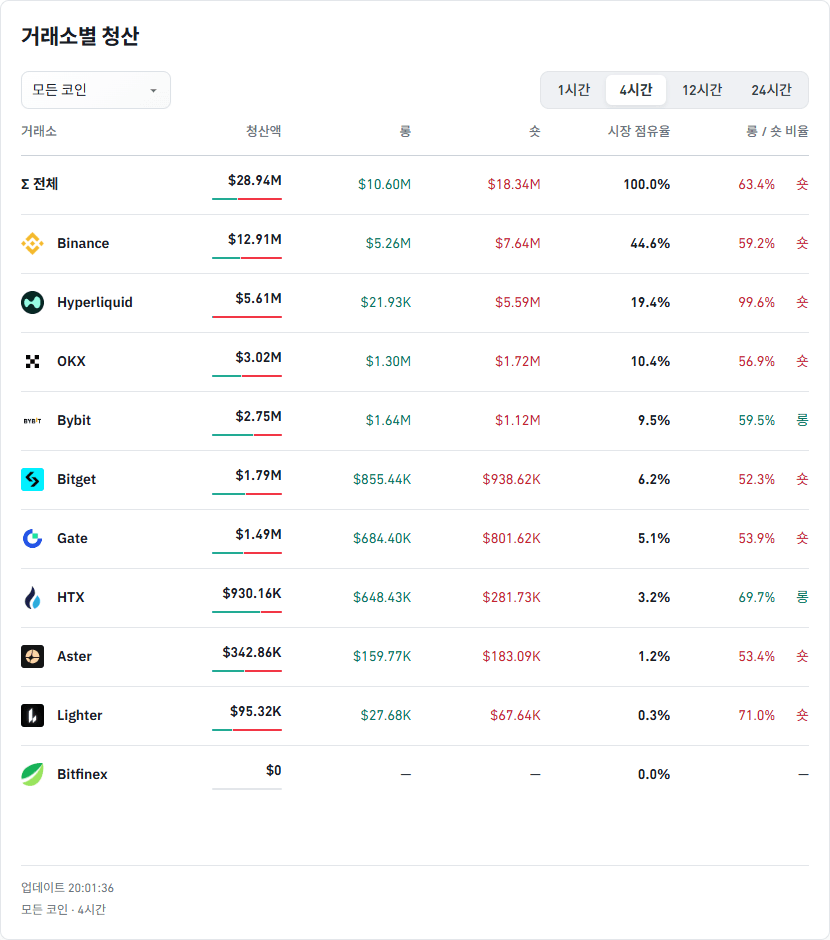Click Bybit's $1.64M long value
Image resolution: width=830 pixels, height=940 pixels.
(388, 420)
